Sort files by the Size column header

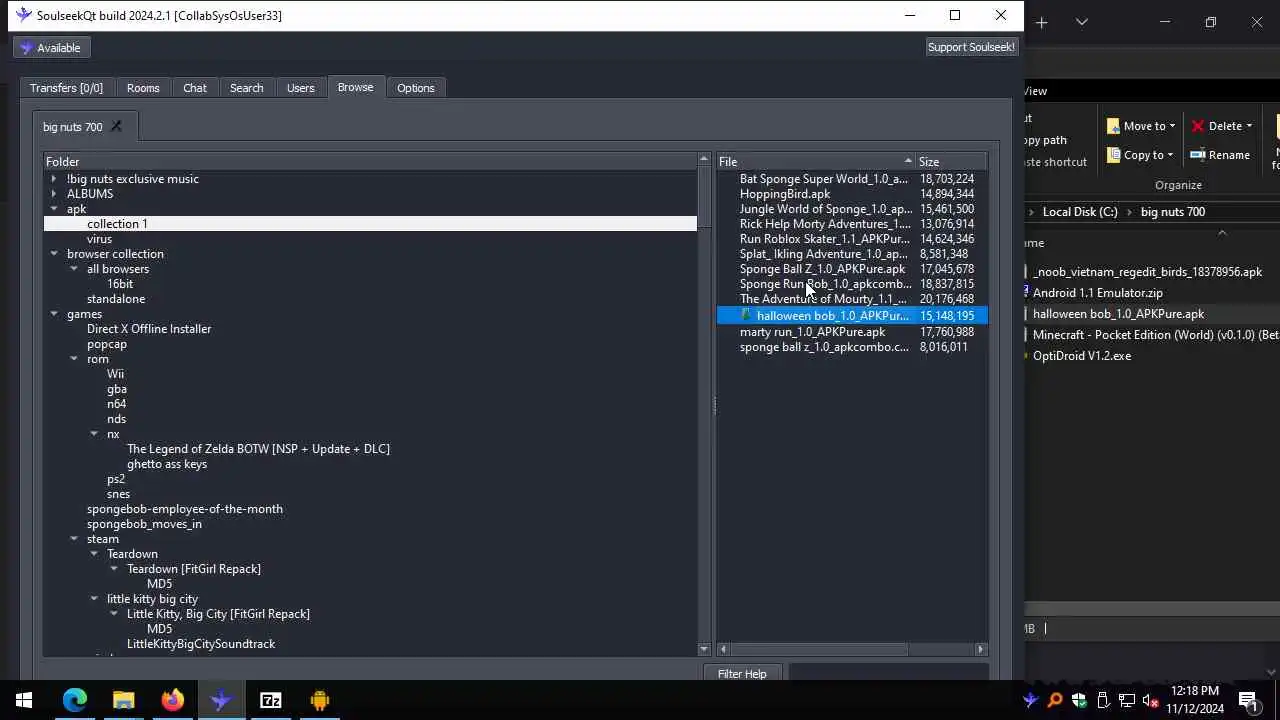point(952,162)
